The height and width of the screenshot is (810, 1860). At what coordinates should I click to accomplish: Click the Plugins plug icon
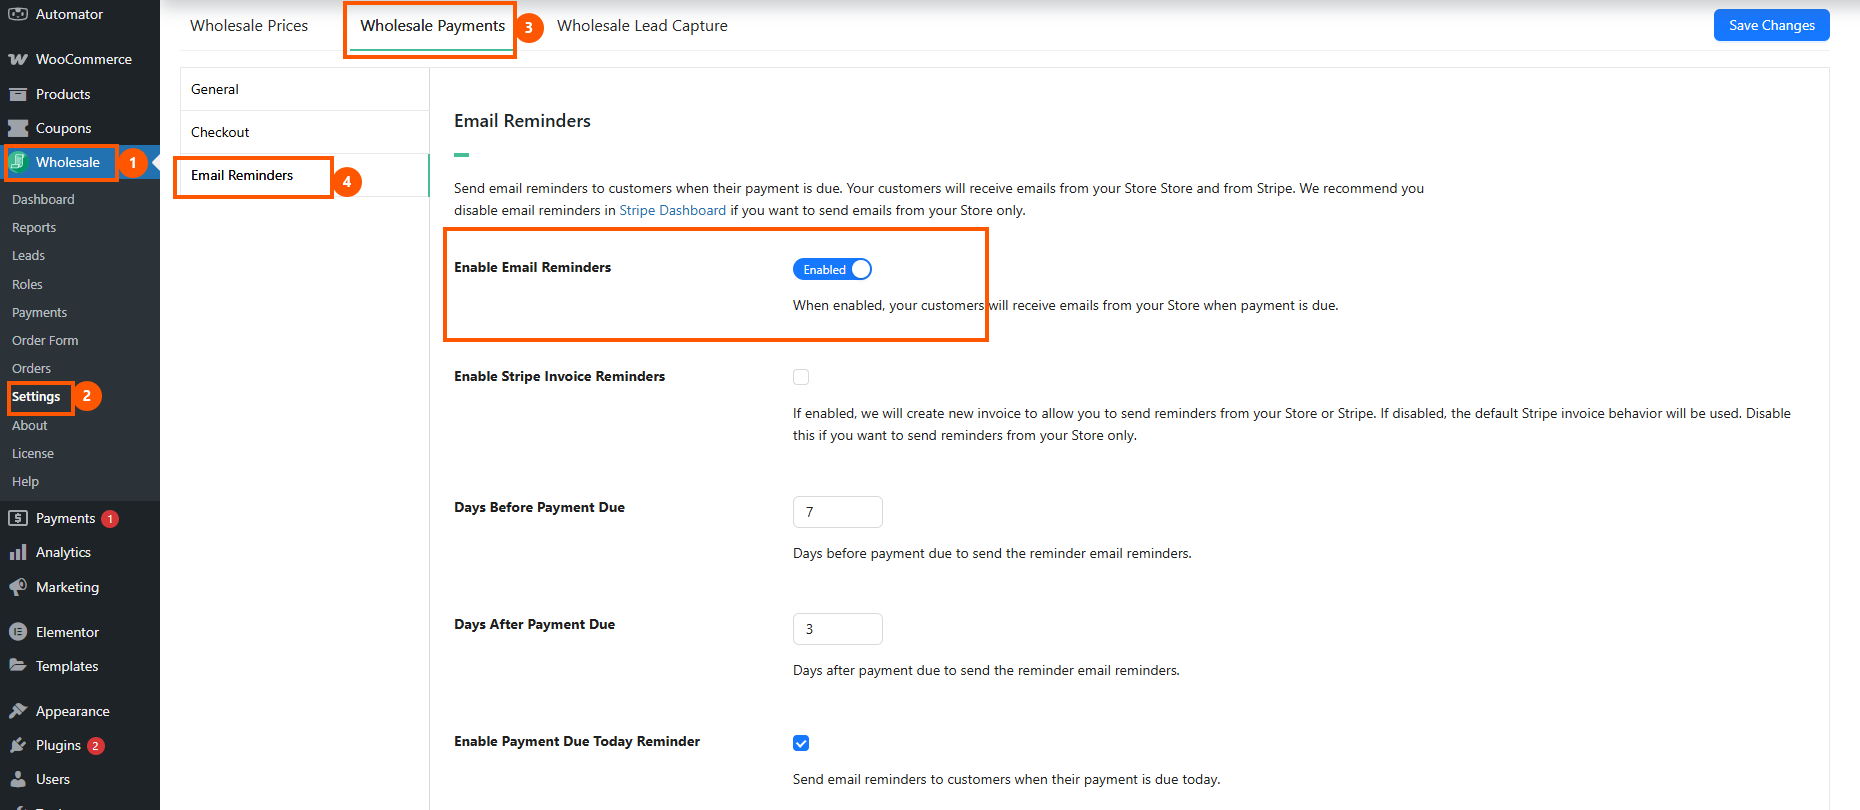pyautogui.click(x=18, y=745)
